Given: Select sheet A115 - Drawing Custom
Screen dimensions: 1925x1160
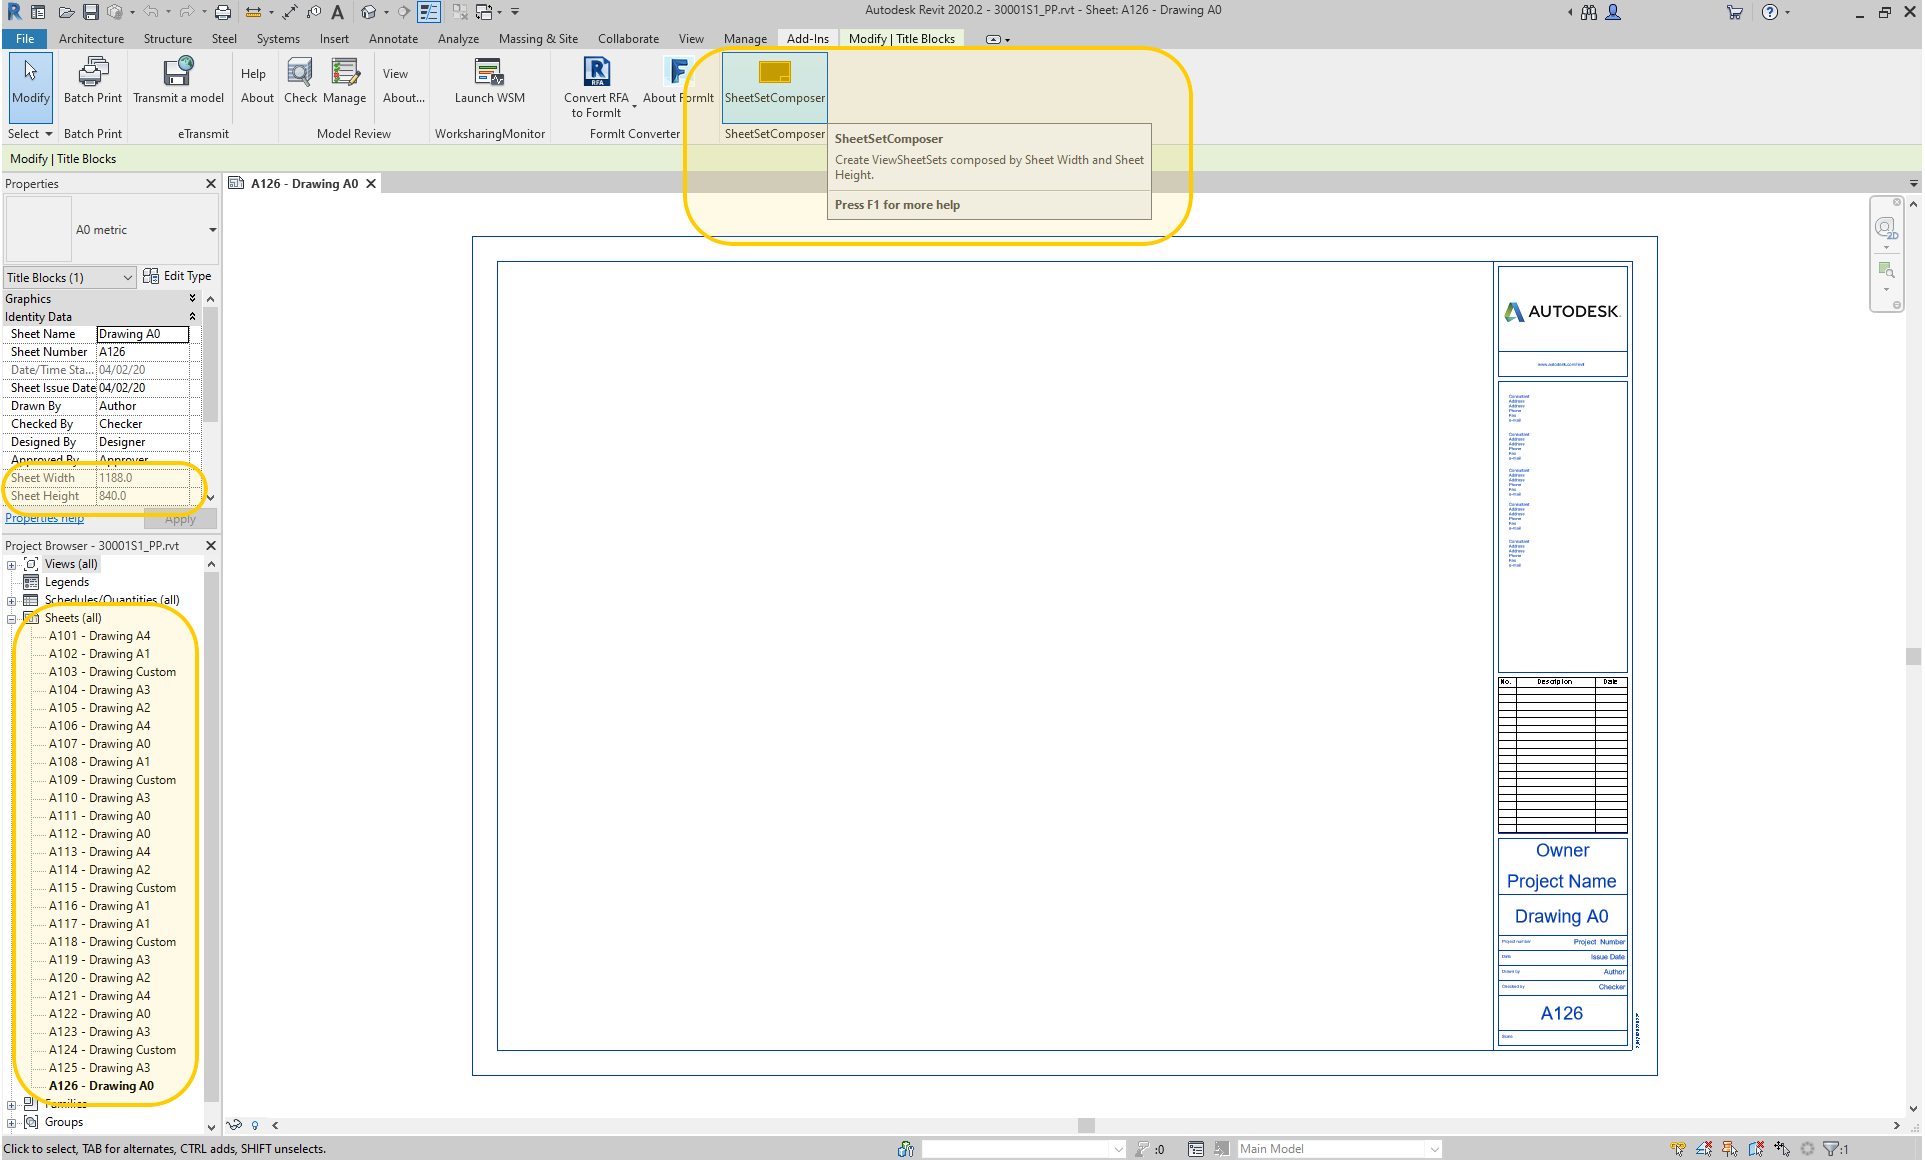Looking at the screenshot, I should [112, 888].
